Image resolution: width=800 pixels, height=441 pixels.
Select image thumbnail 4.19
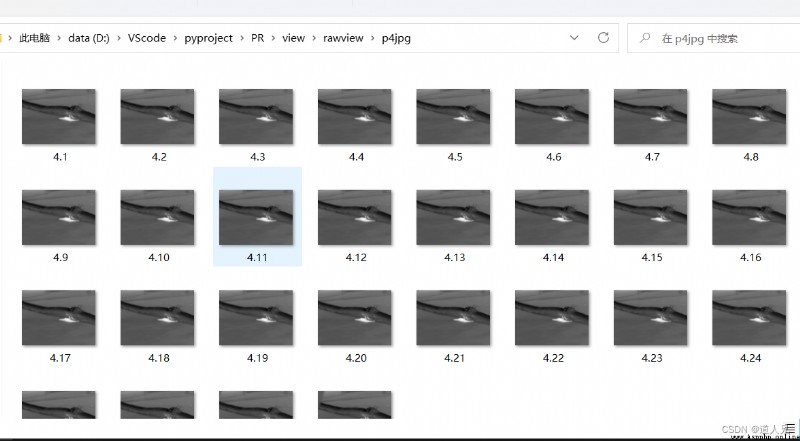(256, 318)
